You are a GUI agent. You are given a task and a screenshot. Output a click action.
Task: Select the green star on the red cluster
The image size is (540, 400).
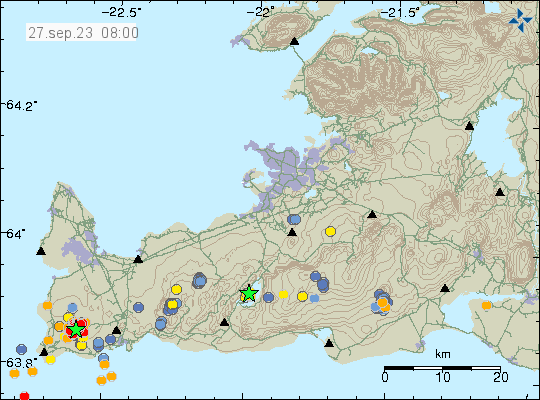75,329
